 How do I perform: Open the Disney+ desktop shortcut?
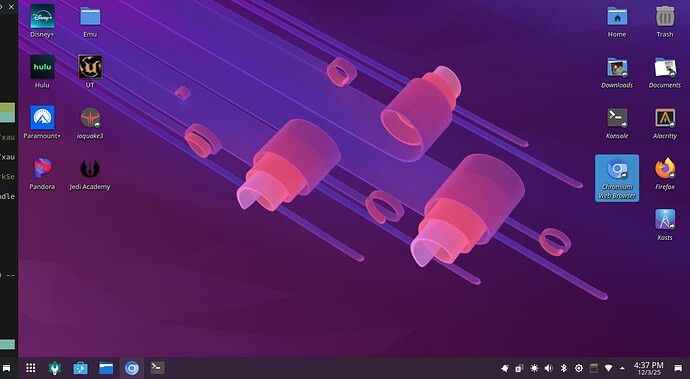point(42,17)
